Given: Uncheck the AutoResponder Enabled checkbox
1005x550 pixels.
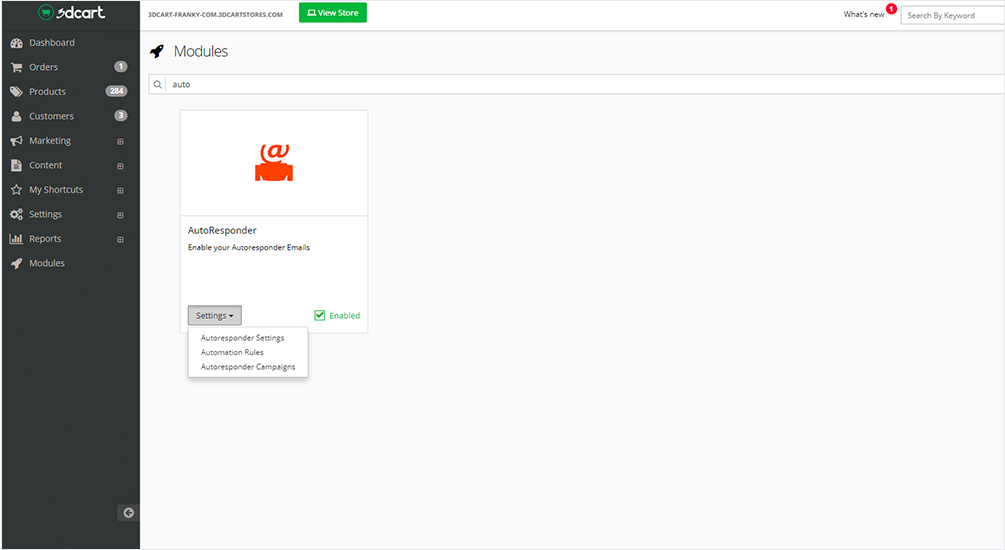Looking at the screenshot, I should [320, 315].
